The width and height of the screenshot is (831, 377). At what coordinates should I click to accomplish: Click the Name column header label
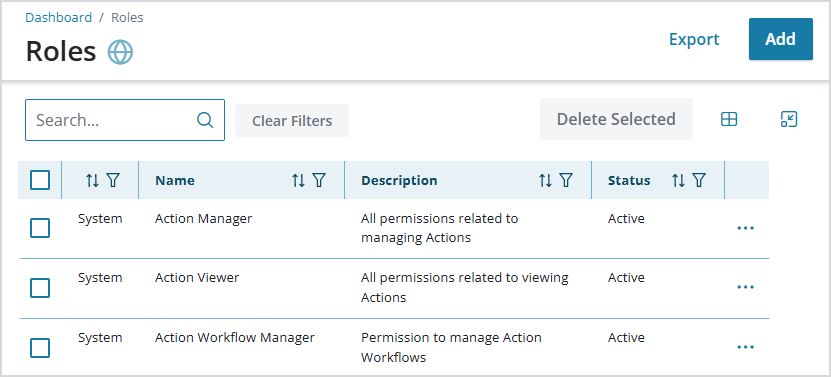175,180
